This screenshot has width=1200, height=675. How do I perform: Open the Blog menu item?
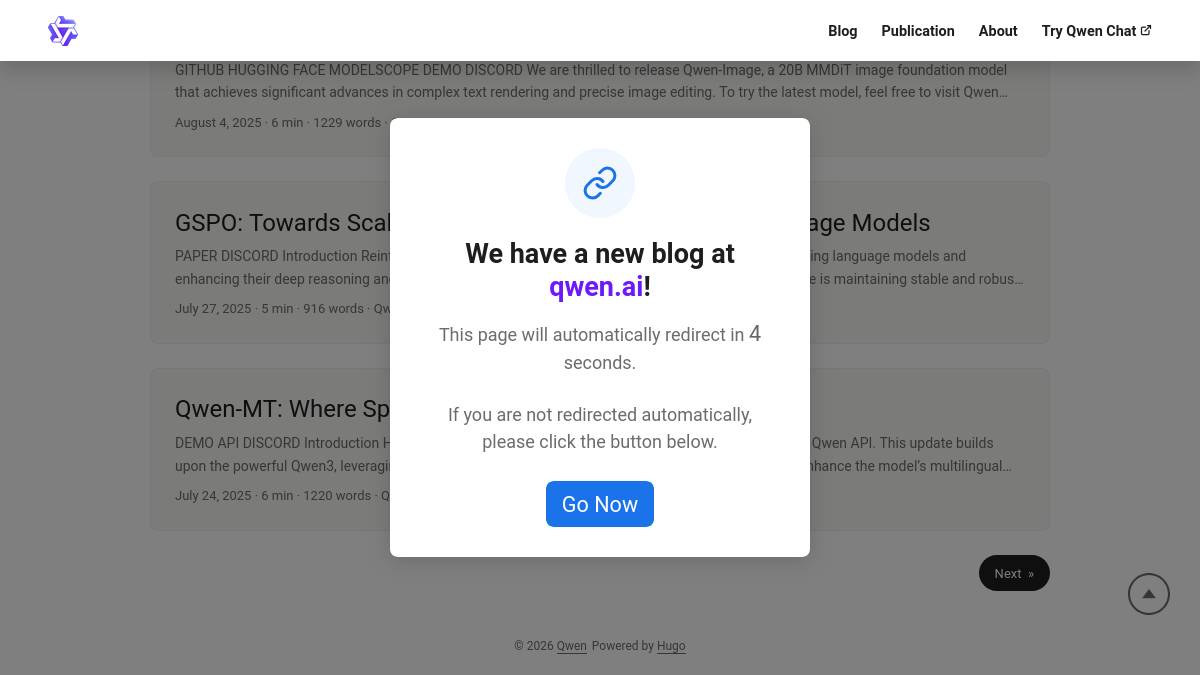(842, 31)
